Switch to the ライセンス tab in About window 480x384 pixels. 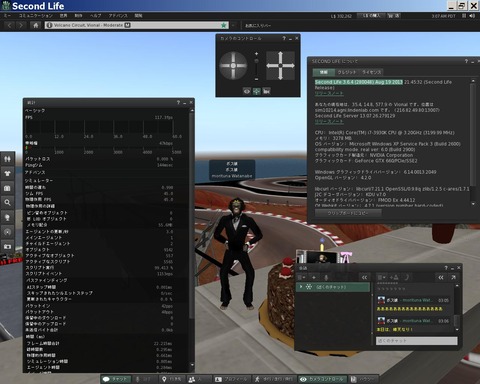coord(371,72)
